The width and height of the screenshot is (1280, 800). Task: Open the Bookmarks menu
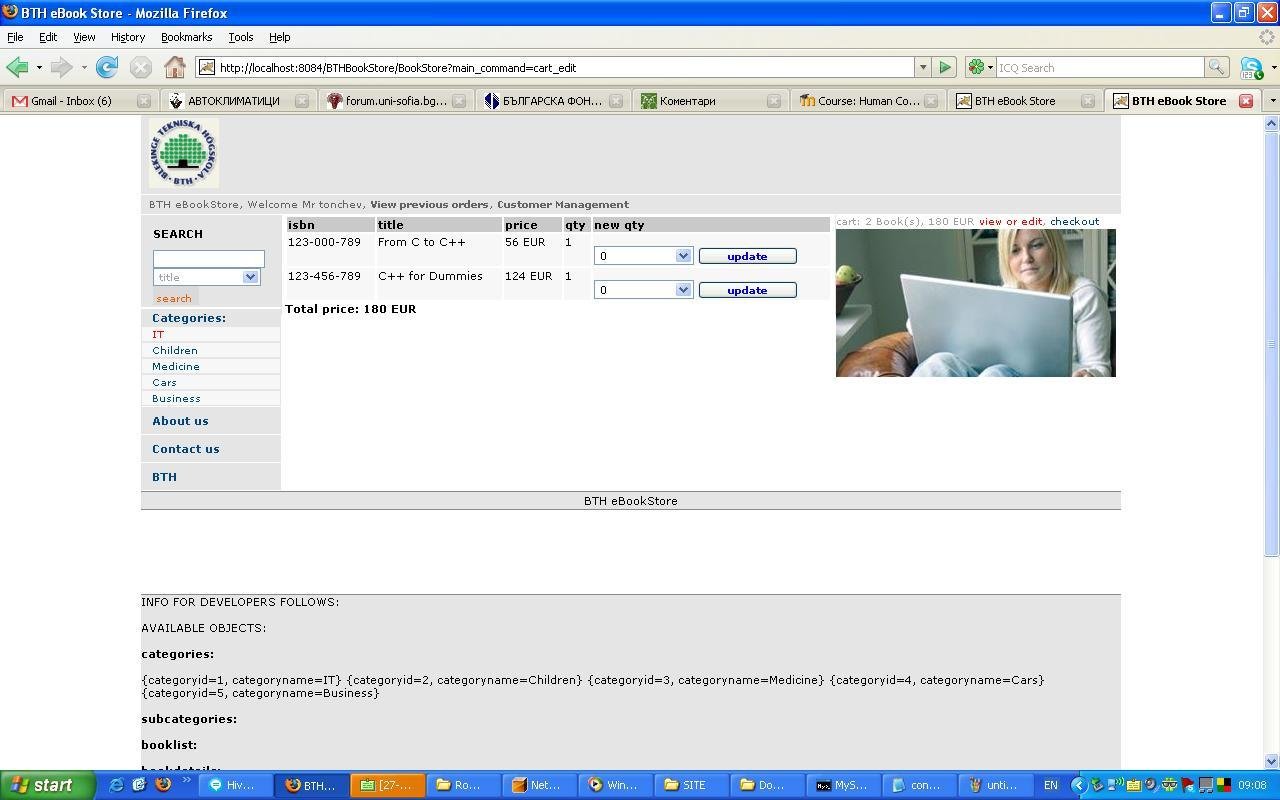(x=186, y=37)
